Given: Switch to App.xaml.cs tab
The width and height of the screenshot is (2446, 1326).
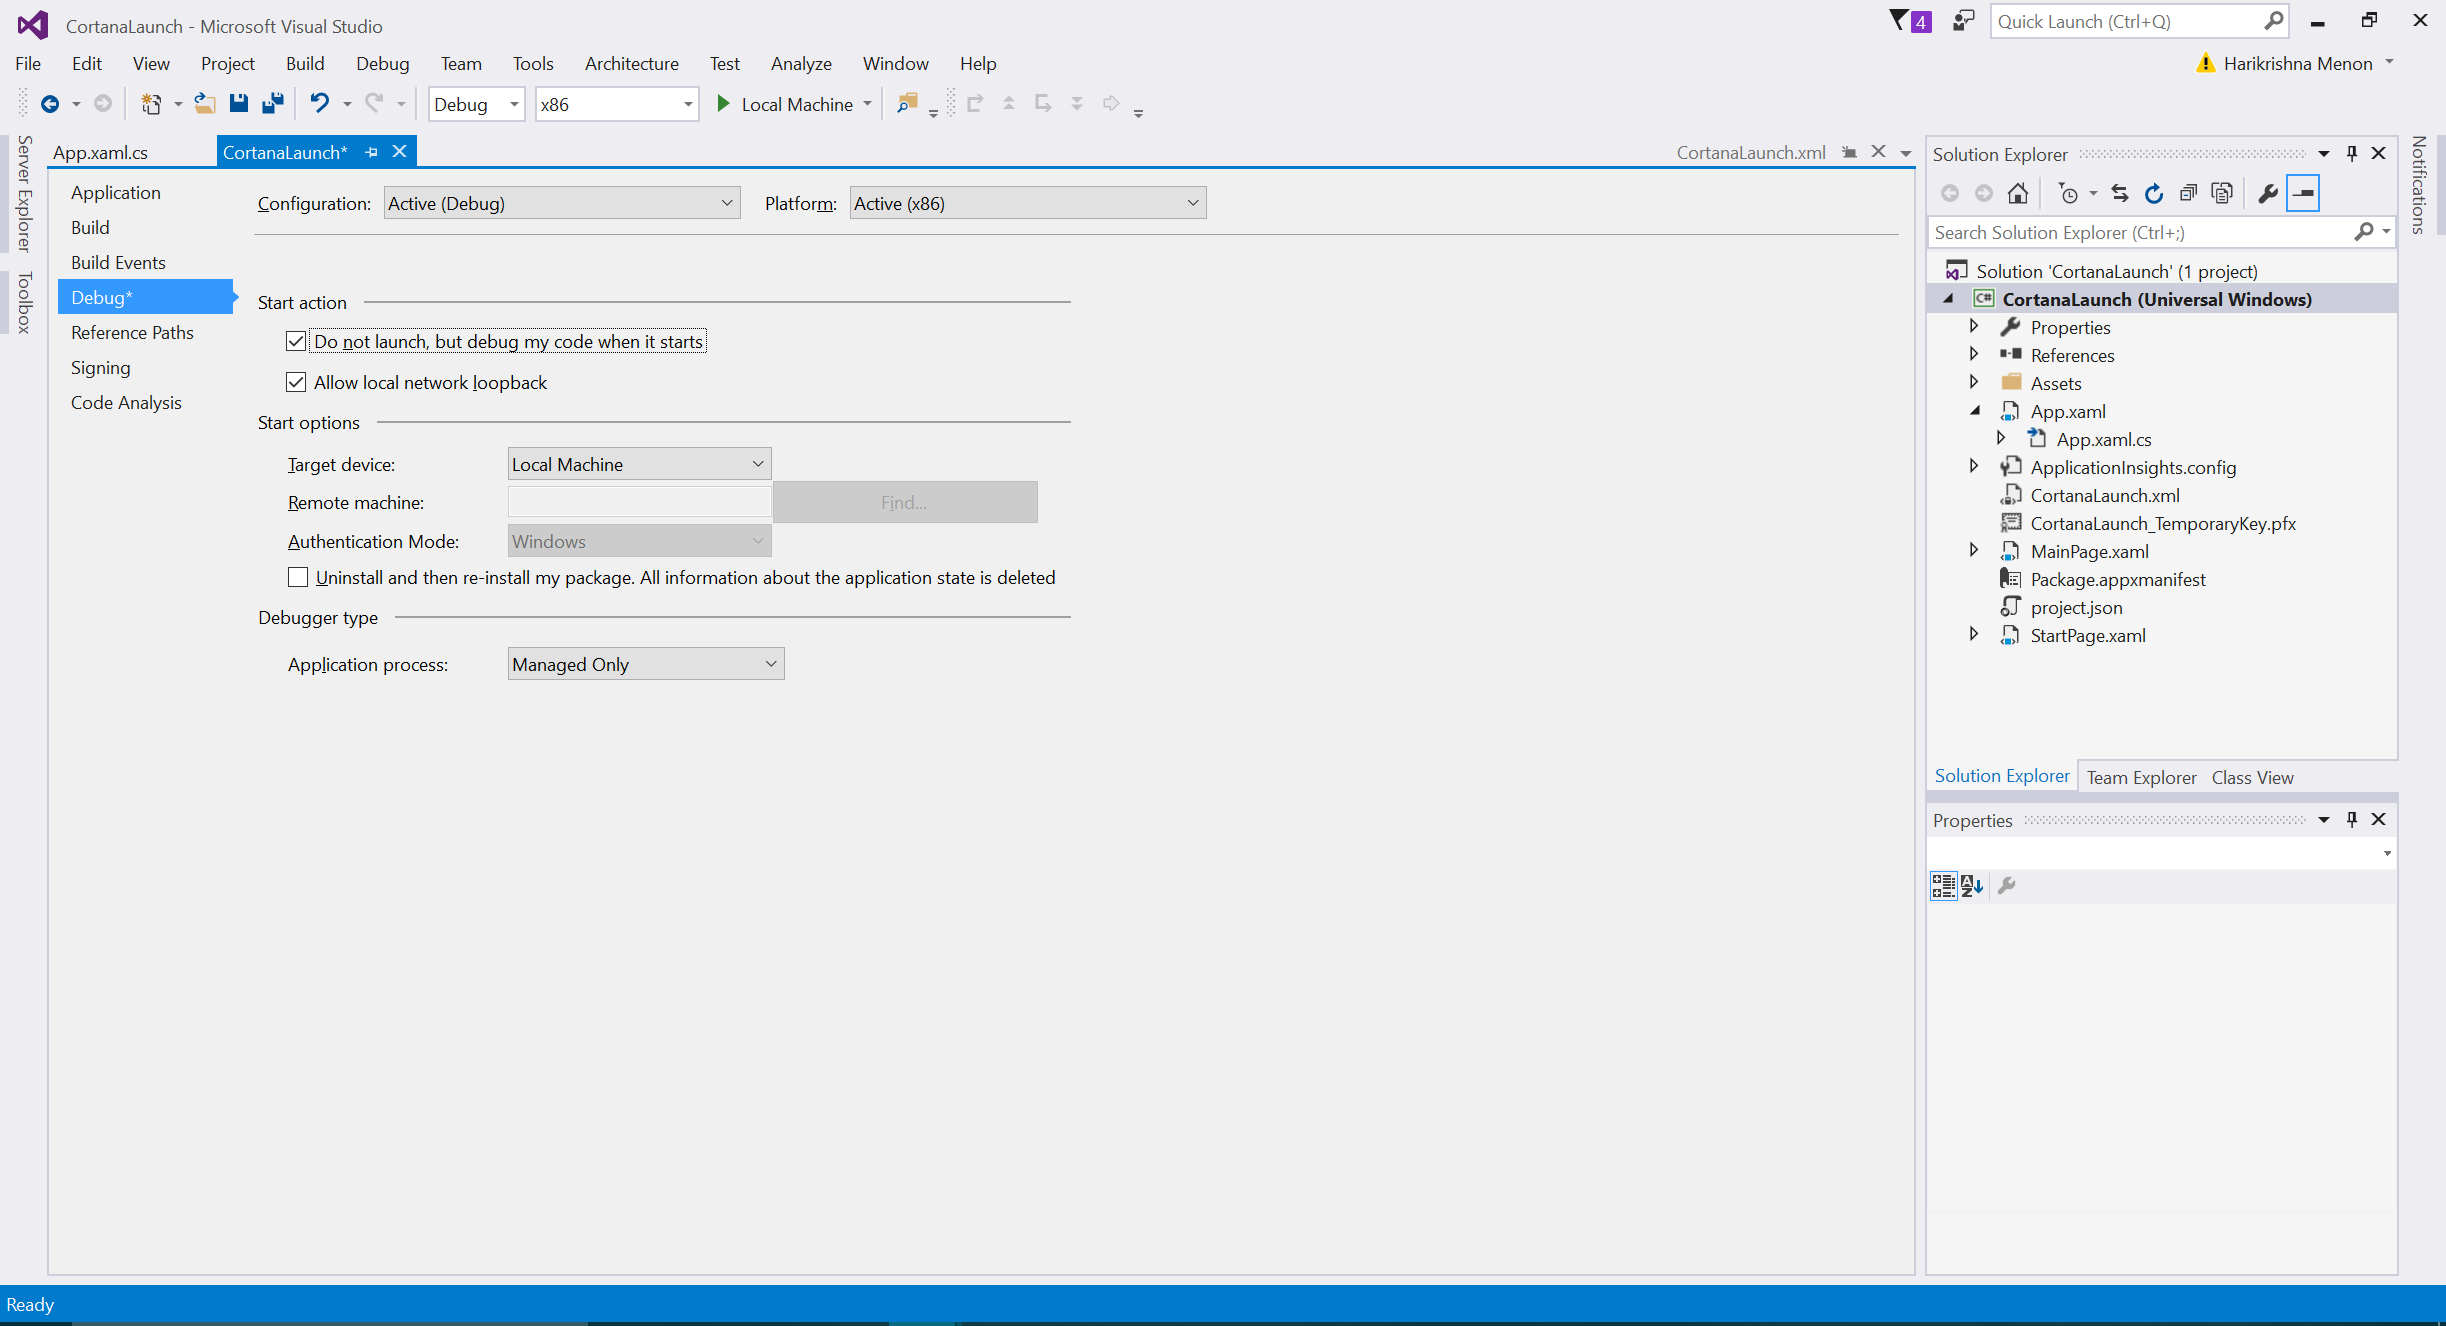Looking at the screenshot, I should pyautogui.click(x=100, y=152).
